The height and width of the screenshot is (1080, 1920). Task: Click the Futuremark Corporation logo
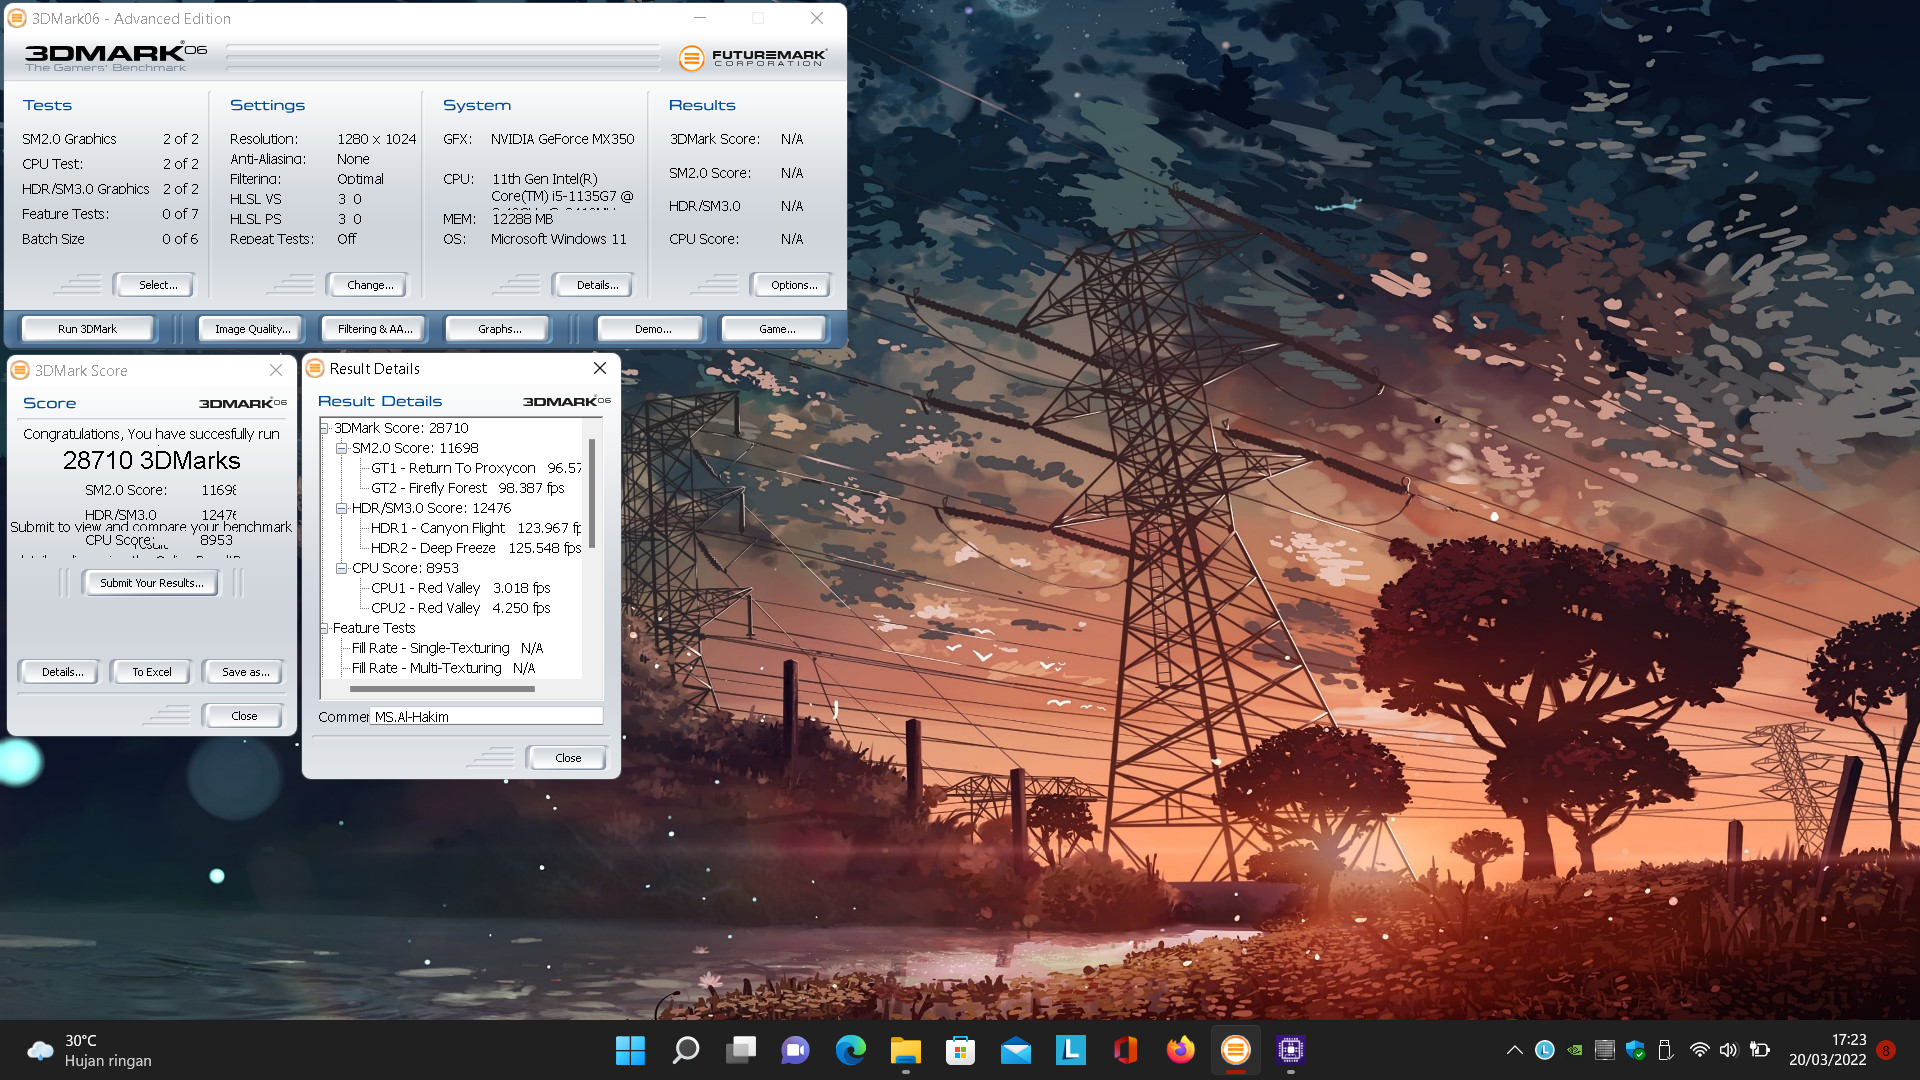coord(753,58)
